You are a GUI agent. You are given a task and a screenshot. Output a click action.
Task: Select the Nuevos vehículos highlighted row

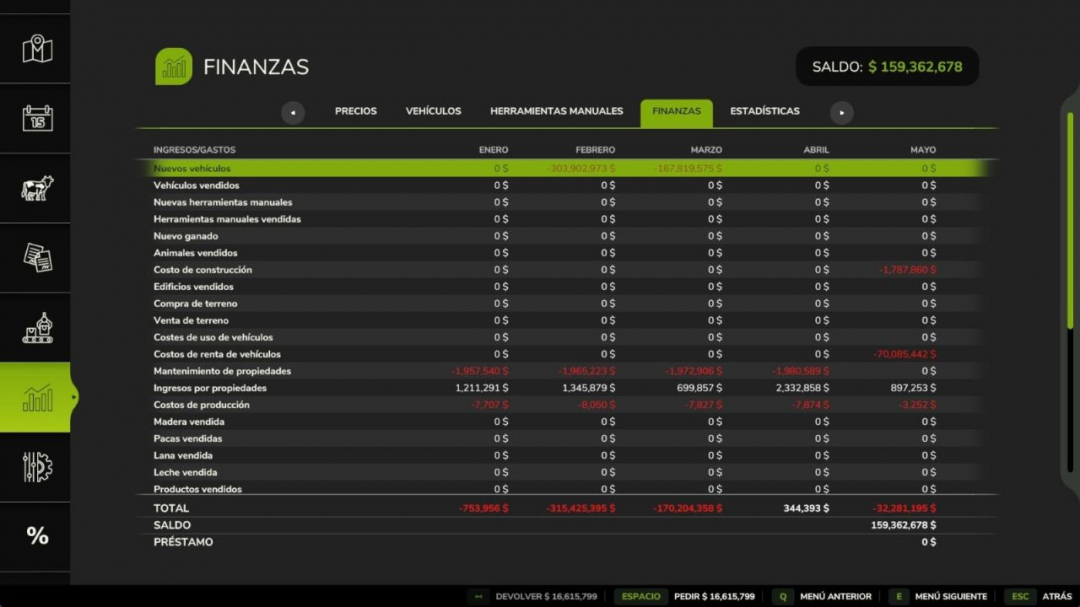tap(567, 168)
